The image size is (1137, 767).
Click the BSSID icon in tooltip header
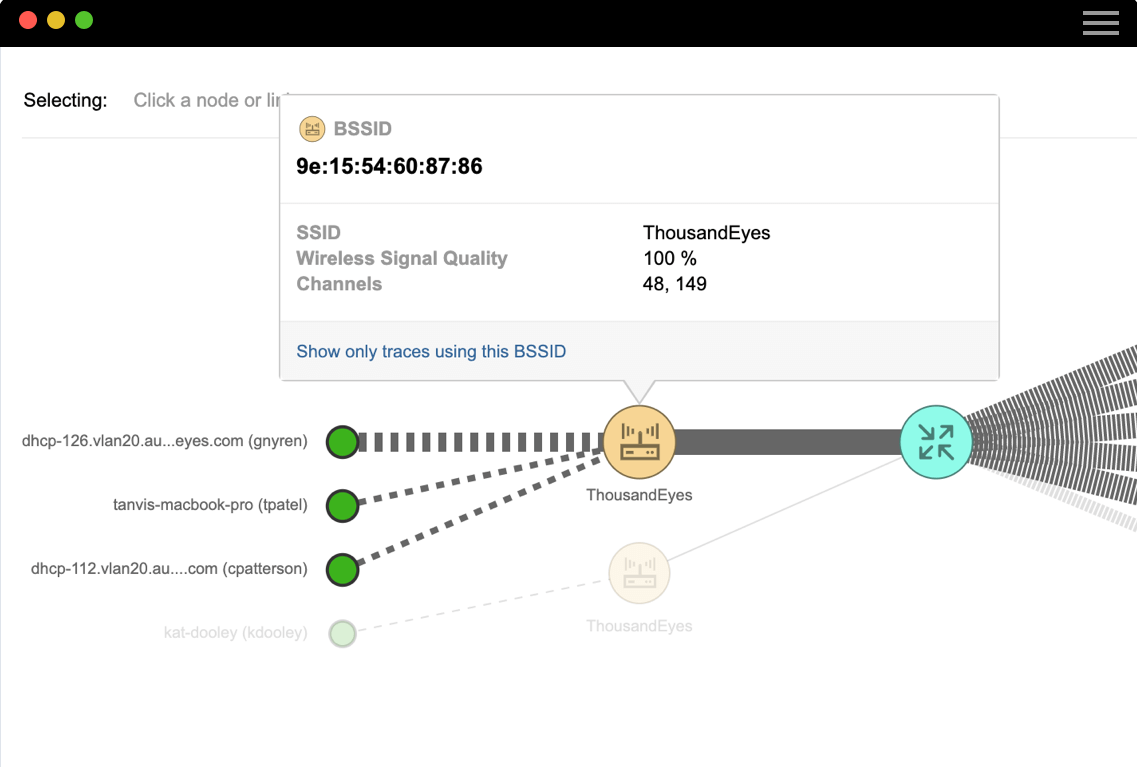coord(312,129)
